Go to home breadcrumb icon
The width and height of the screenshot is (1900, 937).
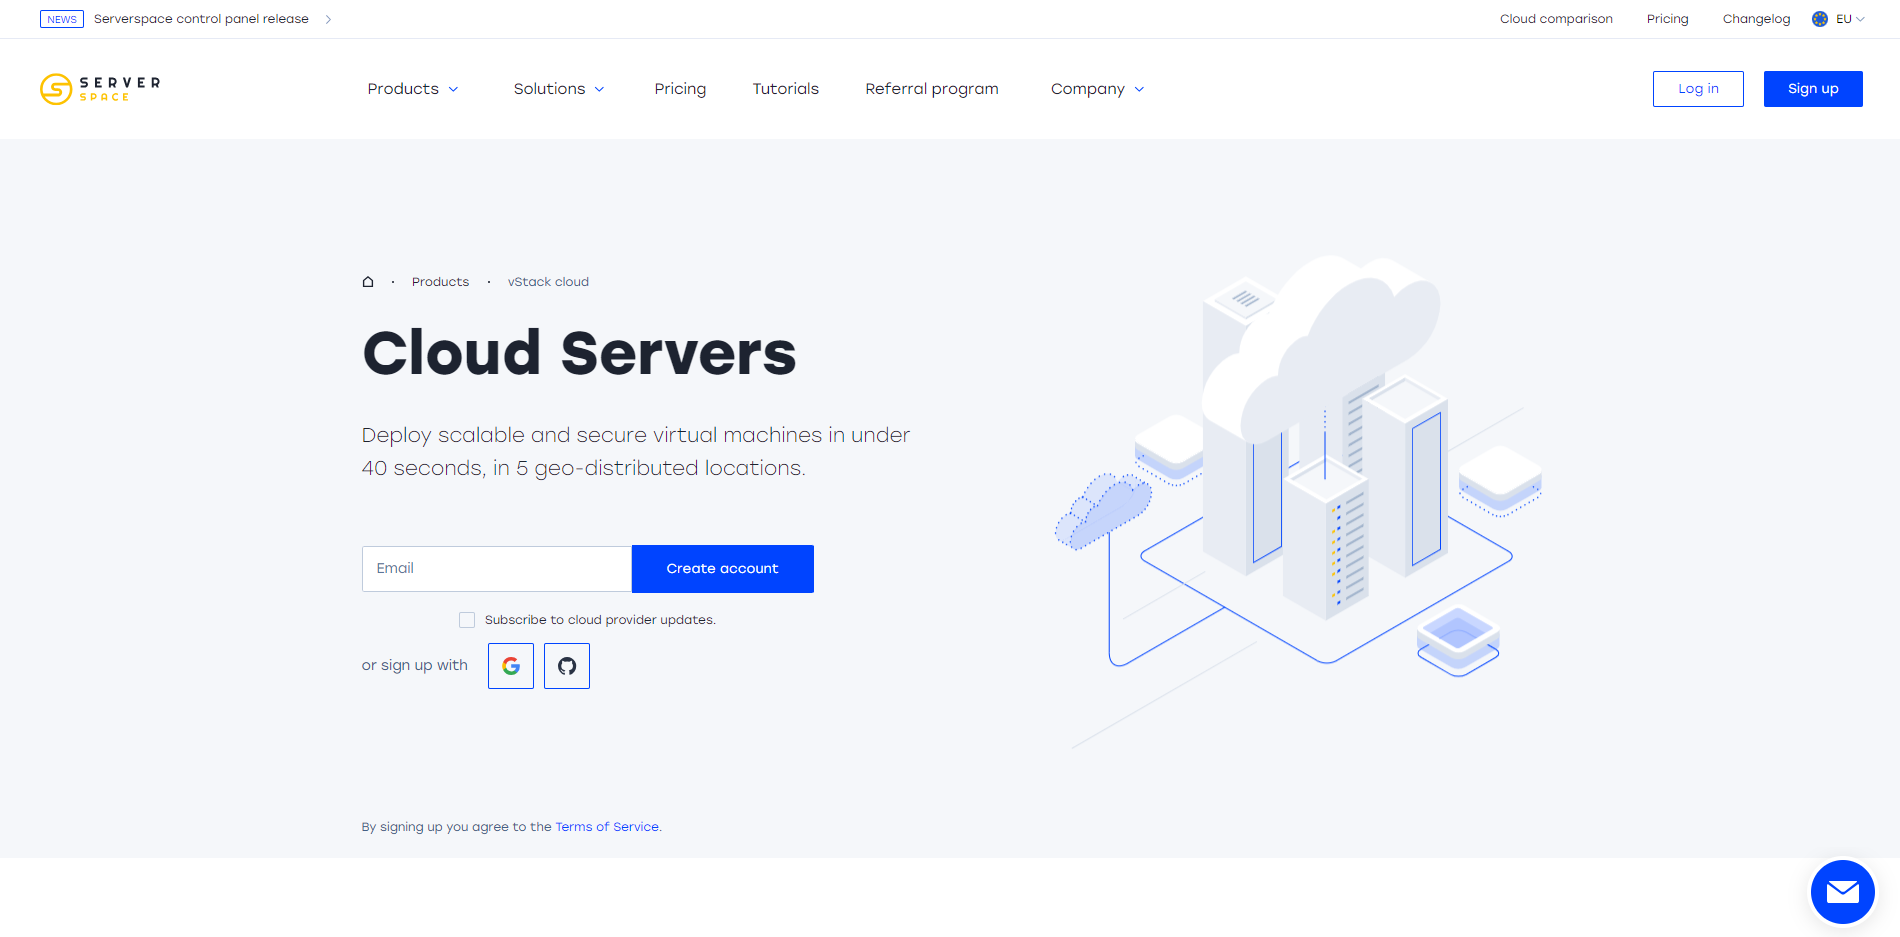click(x=368, y=282)
